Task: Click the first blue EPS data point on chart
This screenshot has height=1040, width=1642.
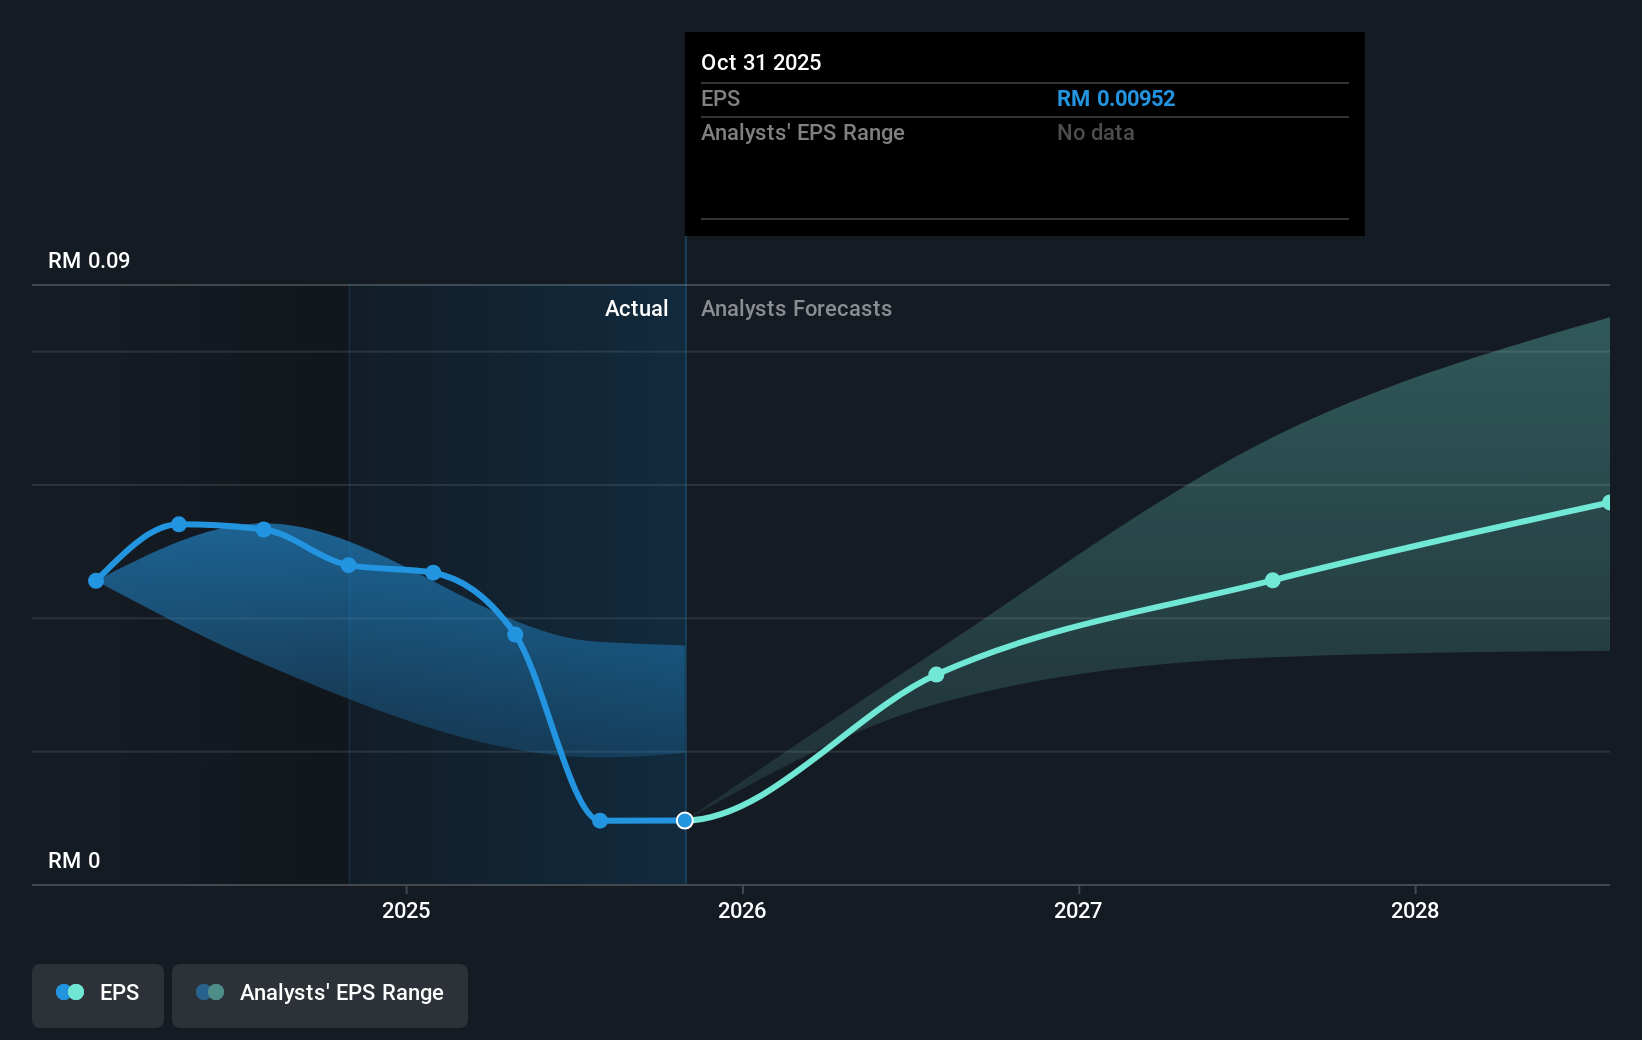Action: point(95,580)
